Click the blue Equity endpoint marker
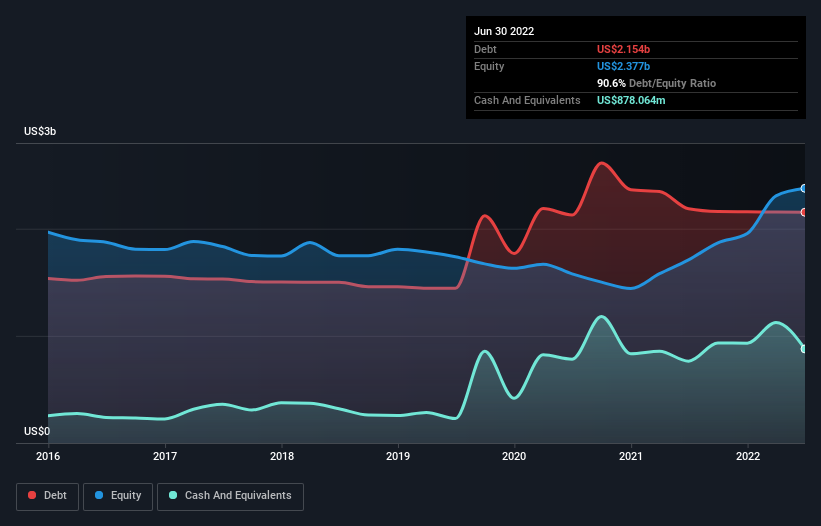 click(804, 188)
